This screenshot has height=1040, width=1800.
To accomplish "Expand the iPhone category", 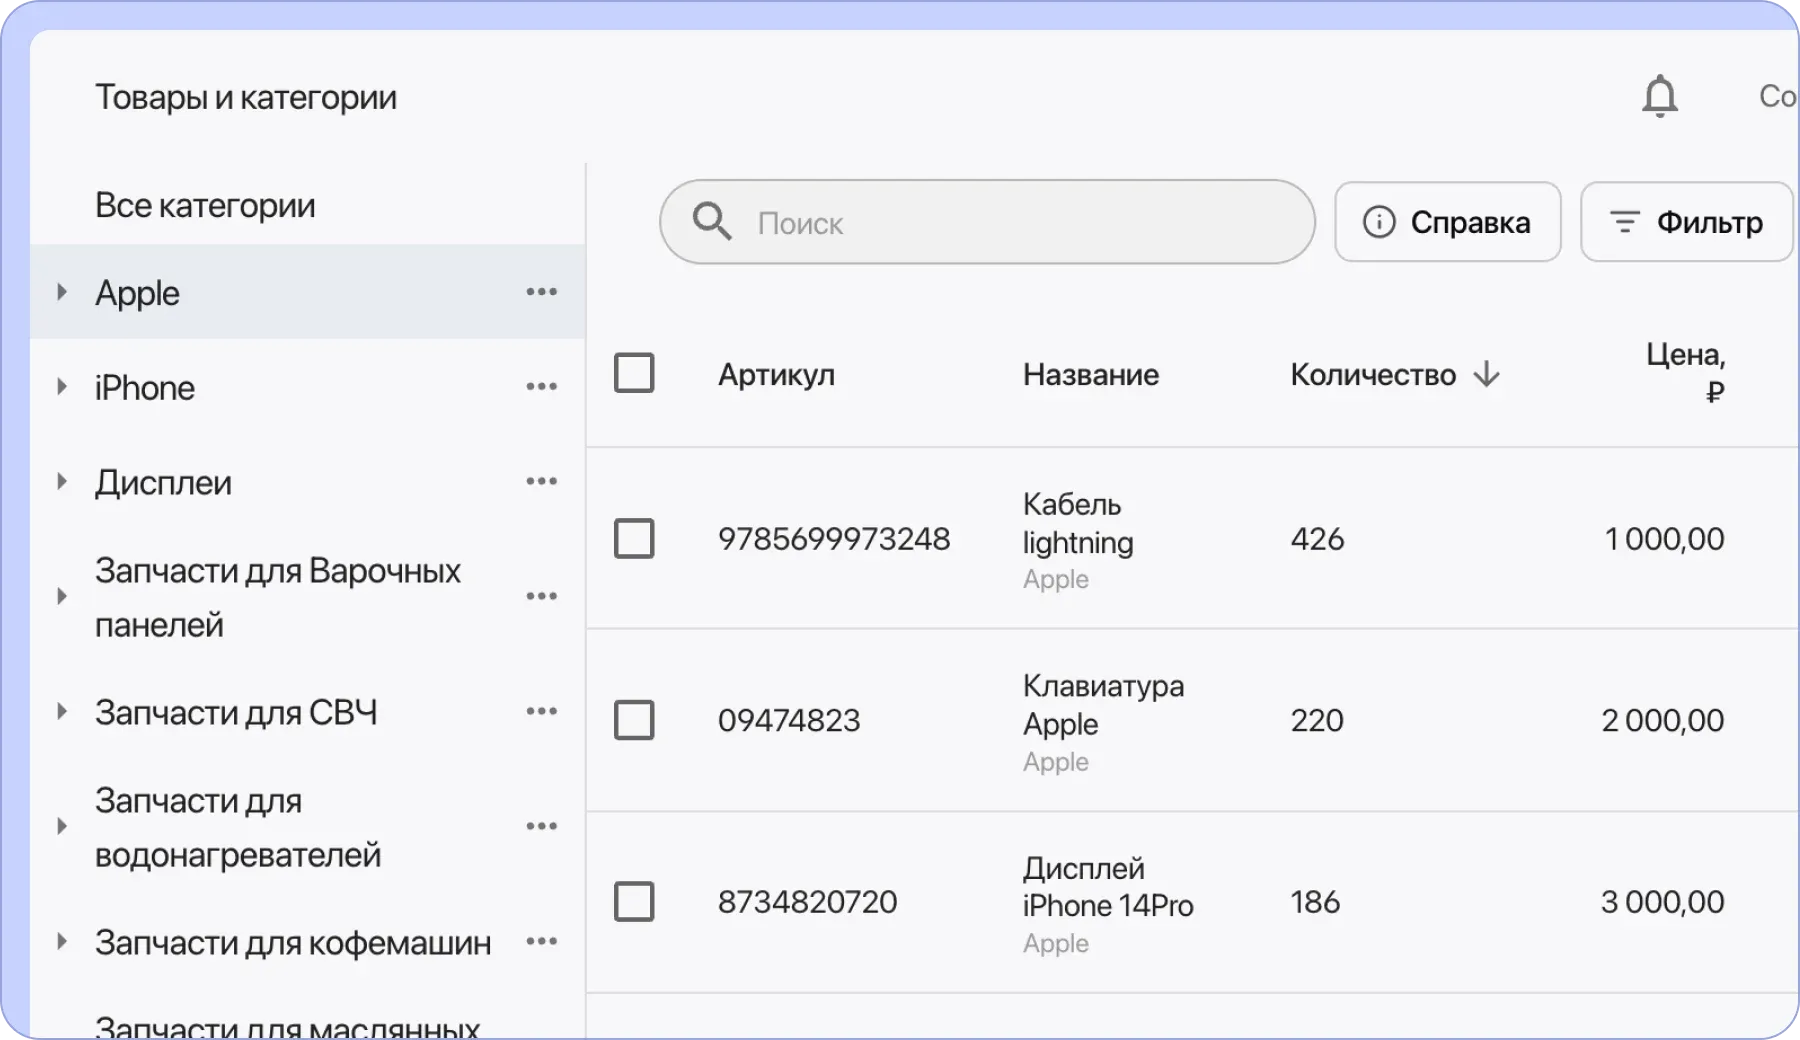I will click(x=62, y=386).
